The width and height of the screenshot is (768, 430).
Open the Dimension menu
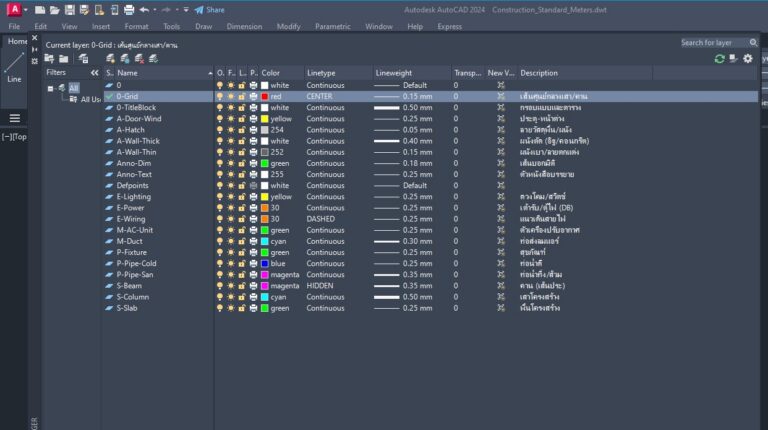click(244, 26)
